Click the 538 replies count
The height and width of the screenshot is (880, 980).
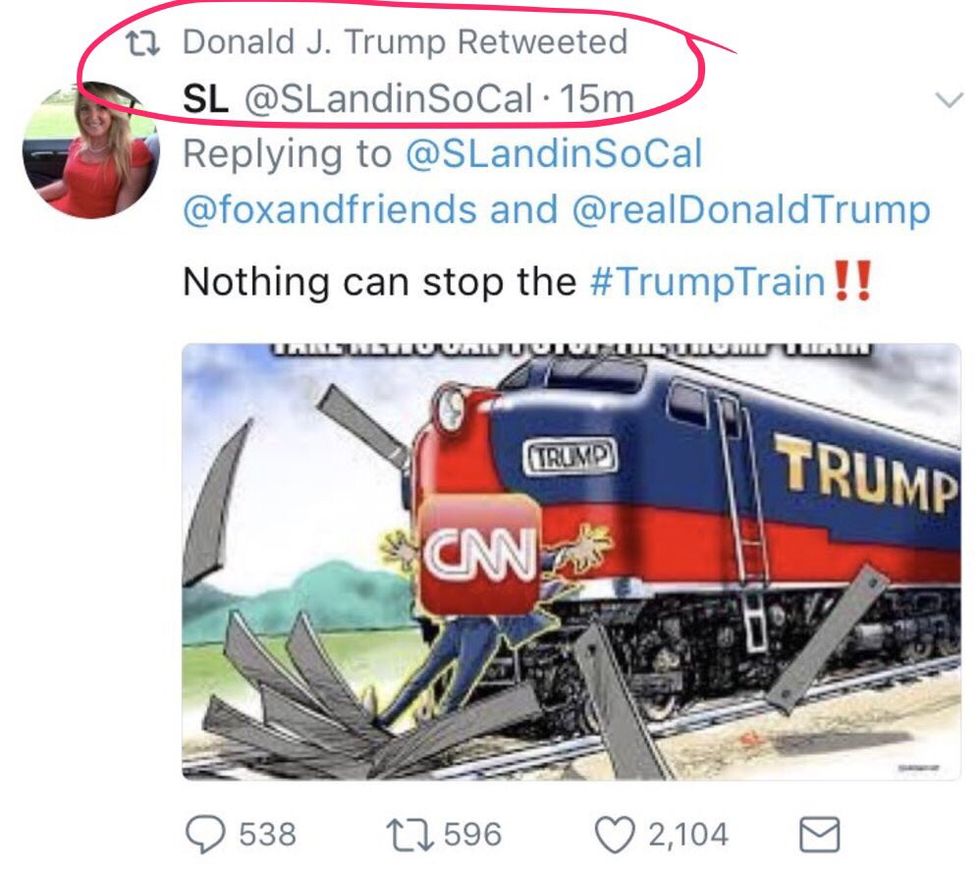[x=268, y=833]
